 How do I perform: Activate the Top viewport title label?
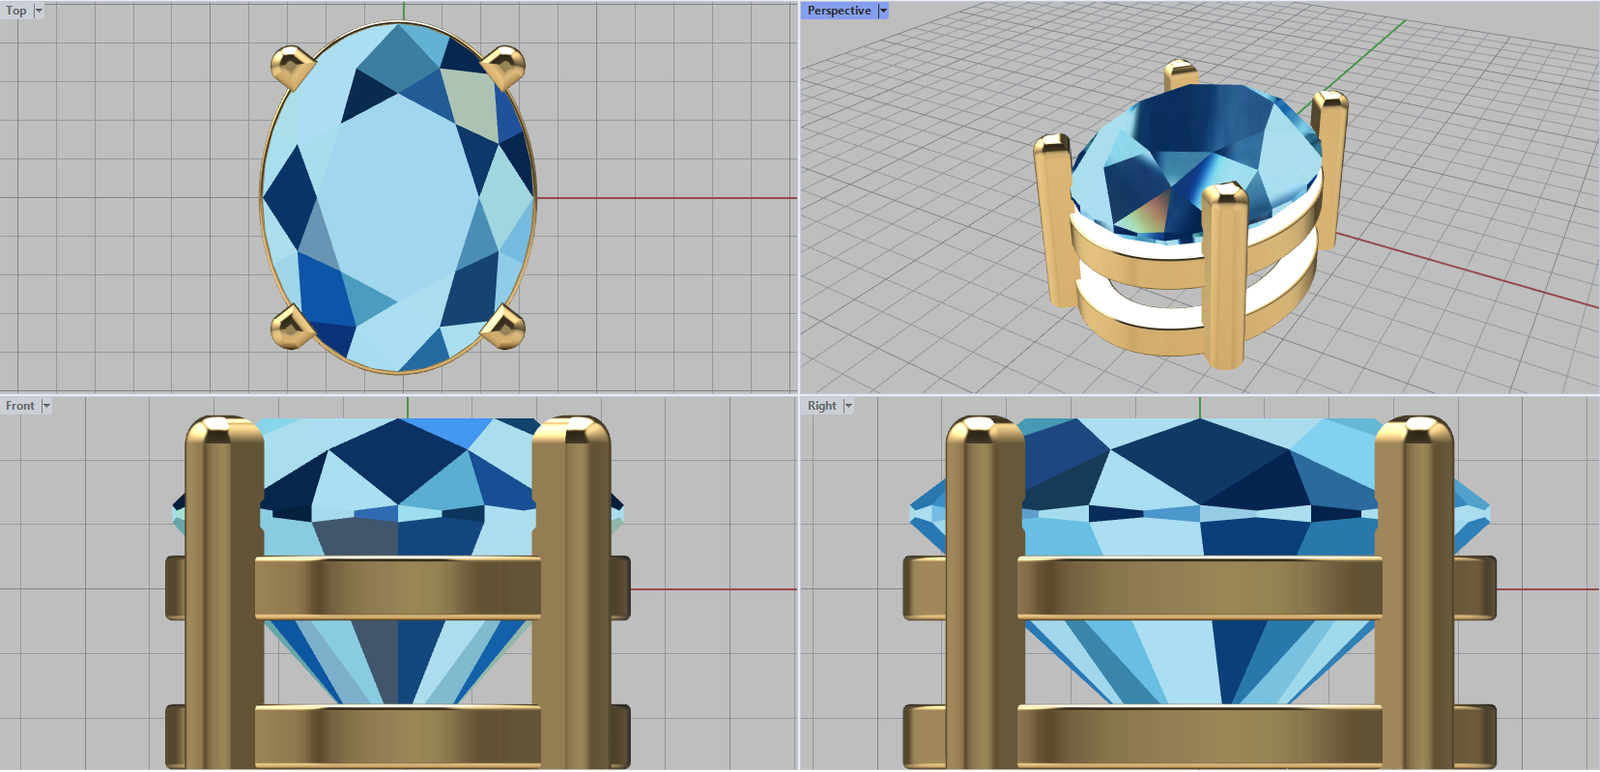16,11
